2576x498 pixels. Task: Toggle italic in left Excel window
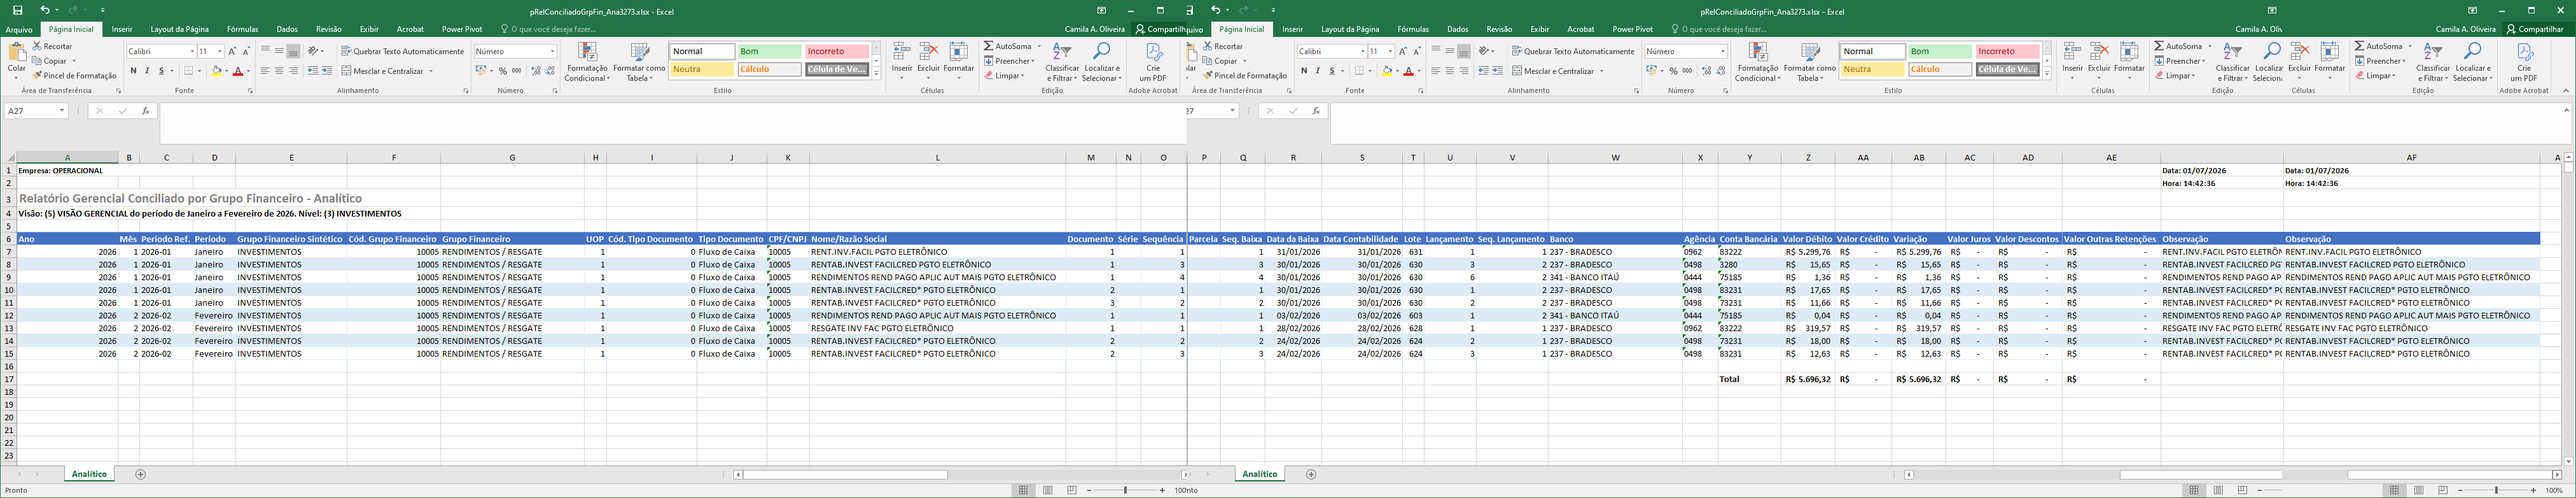147,71
